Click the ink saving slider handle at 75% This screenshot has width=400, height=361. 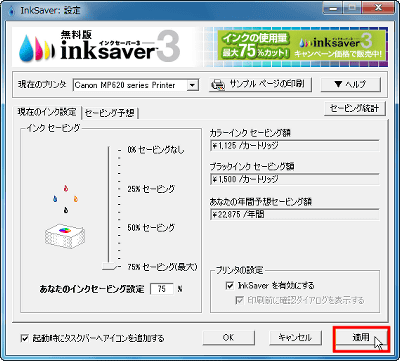coord(109,267)
